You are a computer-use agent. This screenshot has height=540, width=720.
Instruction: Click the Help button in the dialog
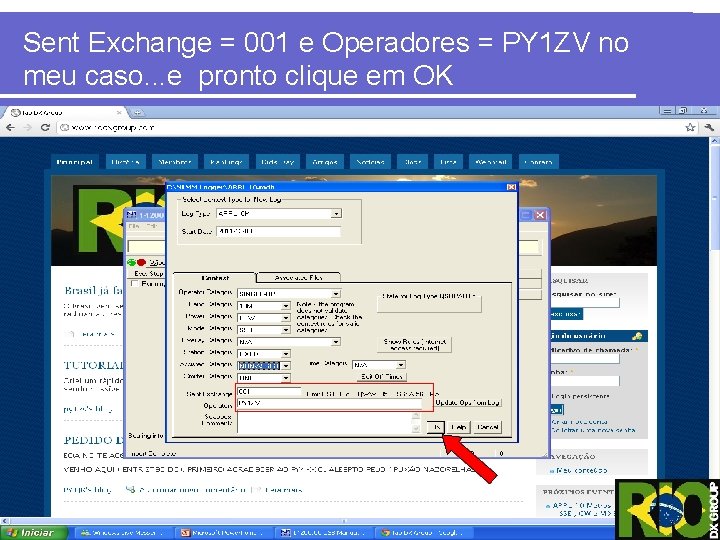(x=459, y=428)
